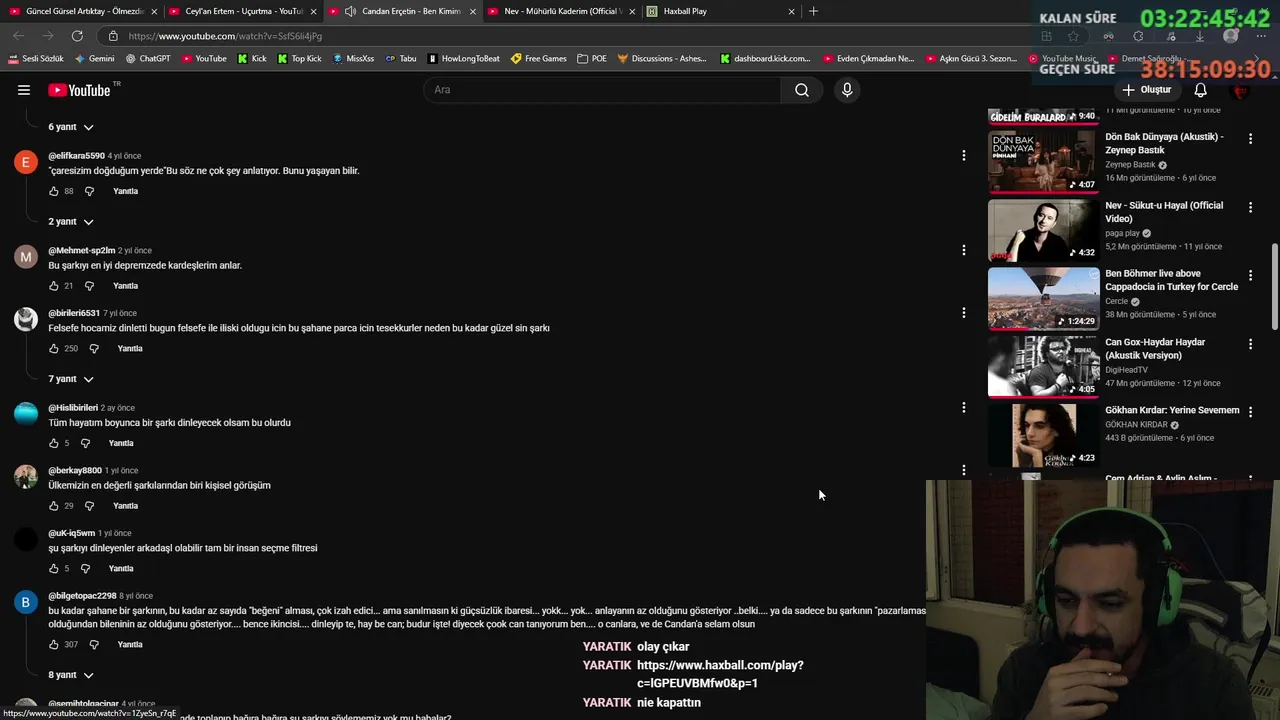Open Dön Bak Dünyaya video thumbnail

click(x=1043, y=160)
